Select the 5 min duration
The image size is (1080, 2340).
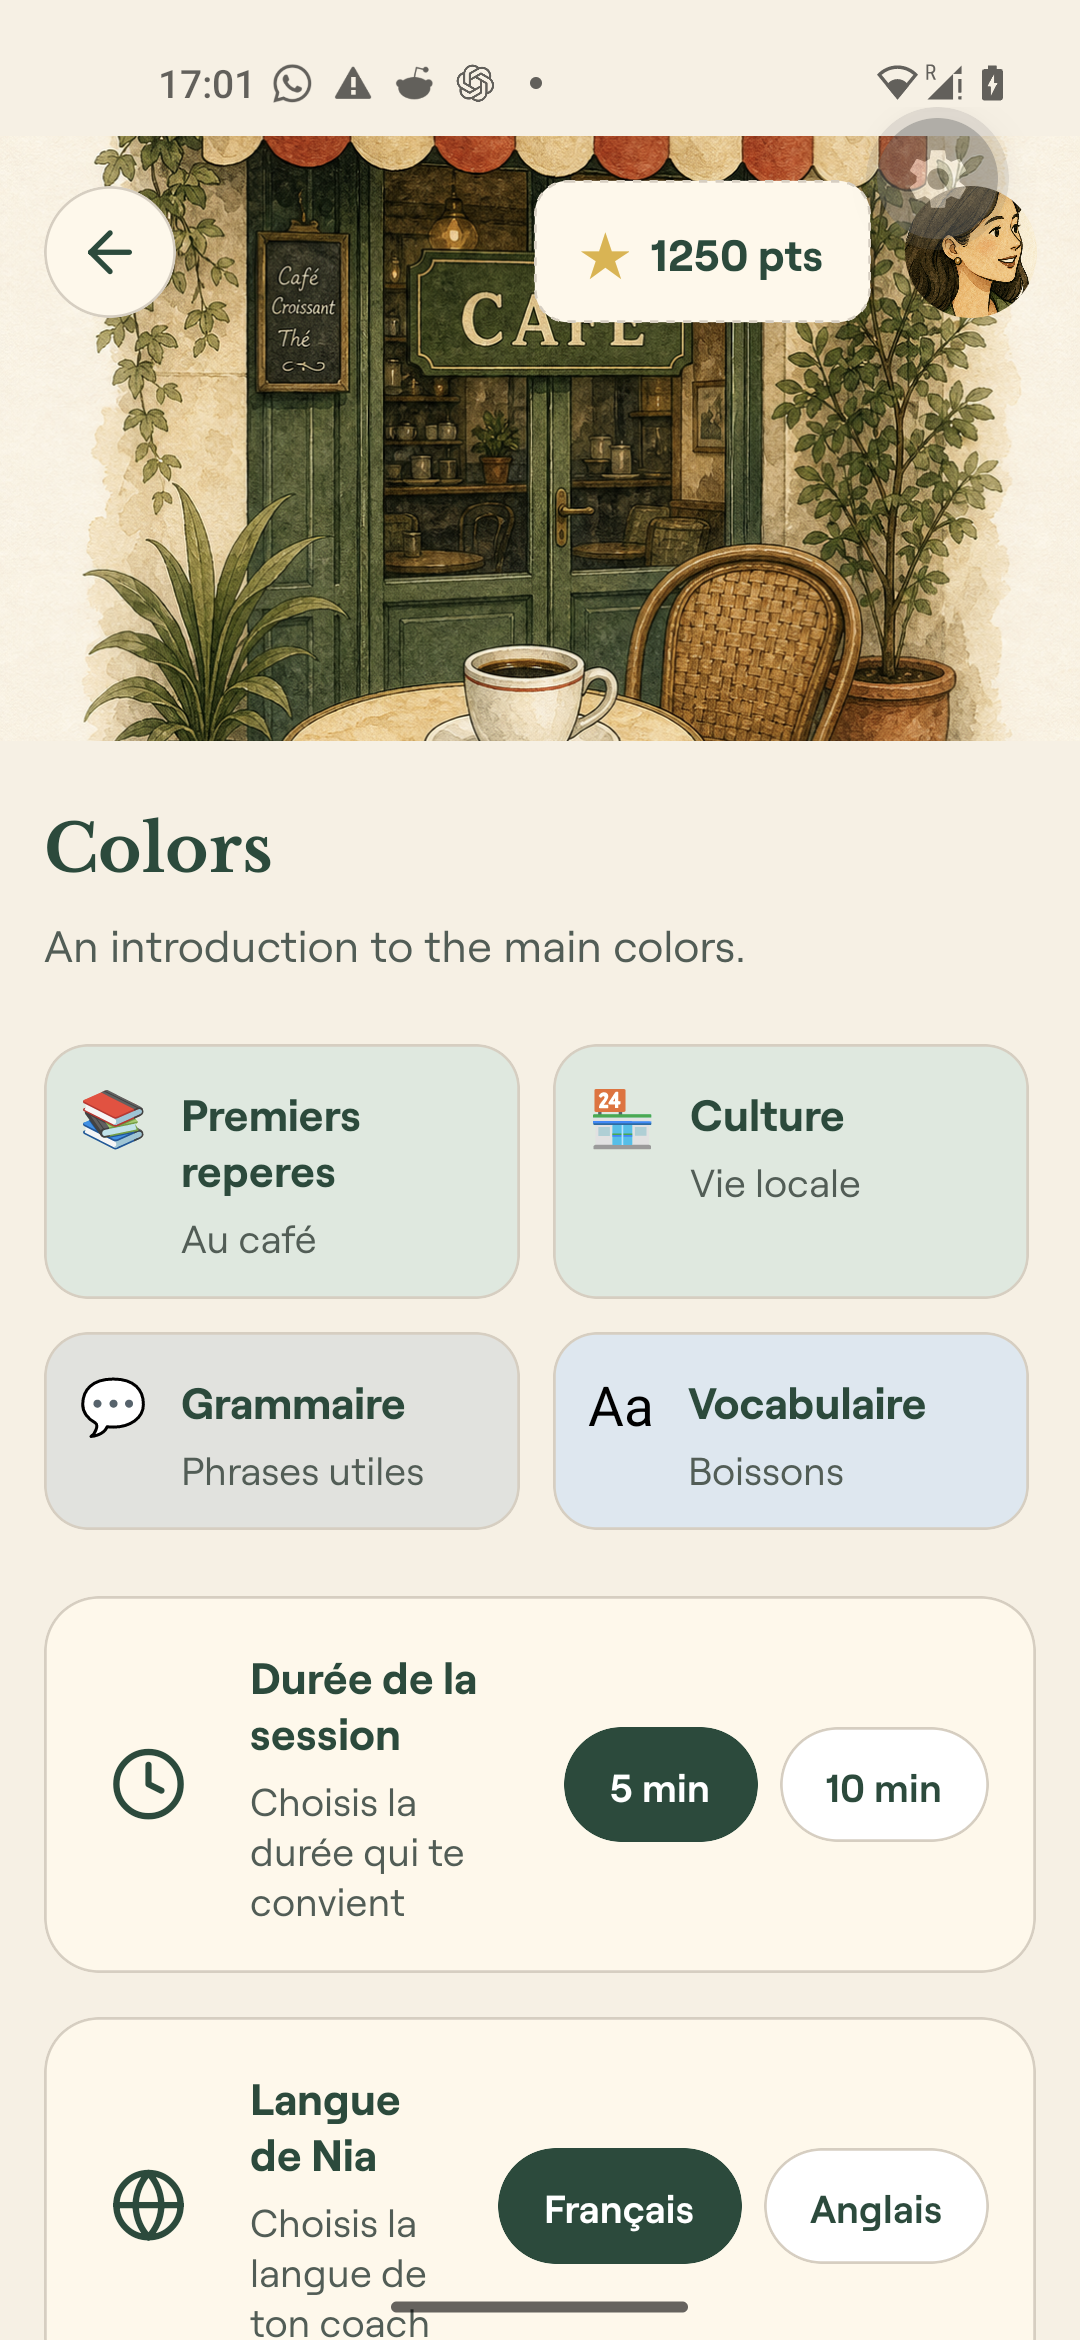point(660,1785)
